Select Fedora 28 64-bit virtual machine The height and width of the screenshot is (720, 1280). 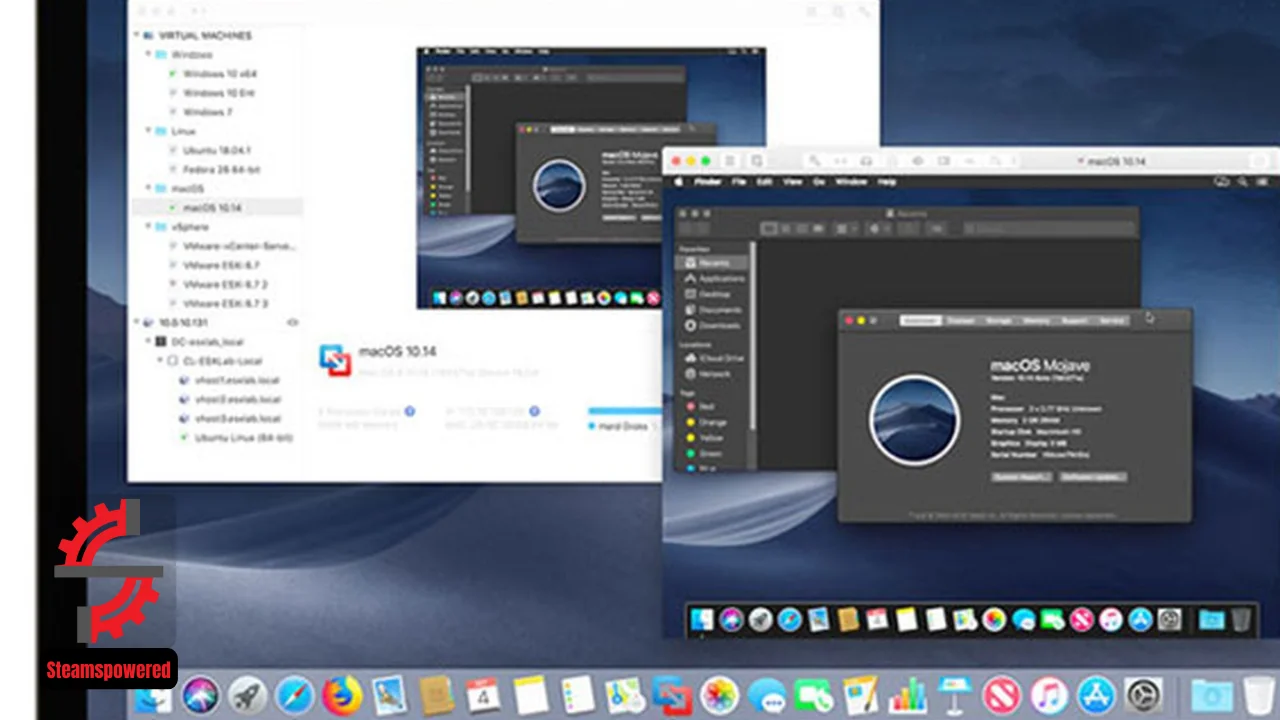[x=220, y=169]
